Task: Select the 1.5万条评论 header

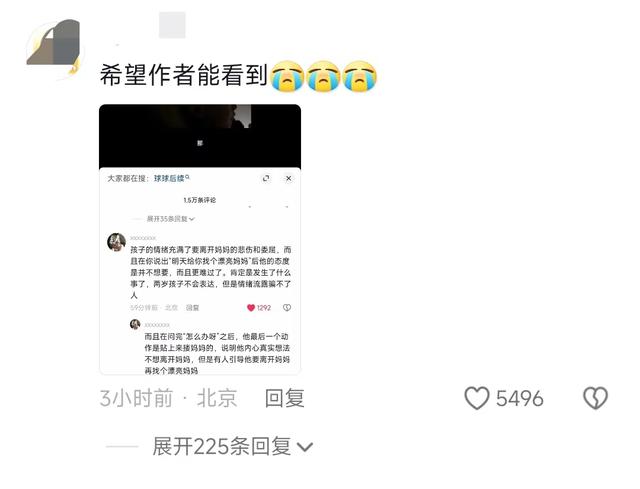Action: coord(200,200)
